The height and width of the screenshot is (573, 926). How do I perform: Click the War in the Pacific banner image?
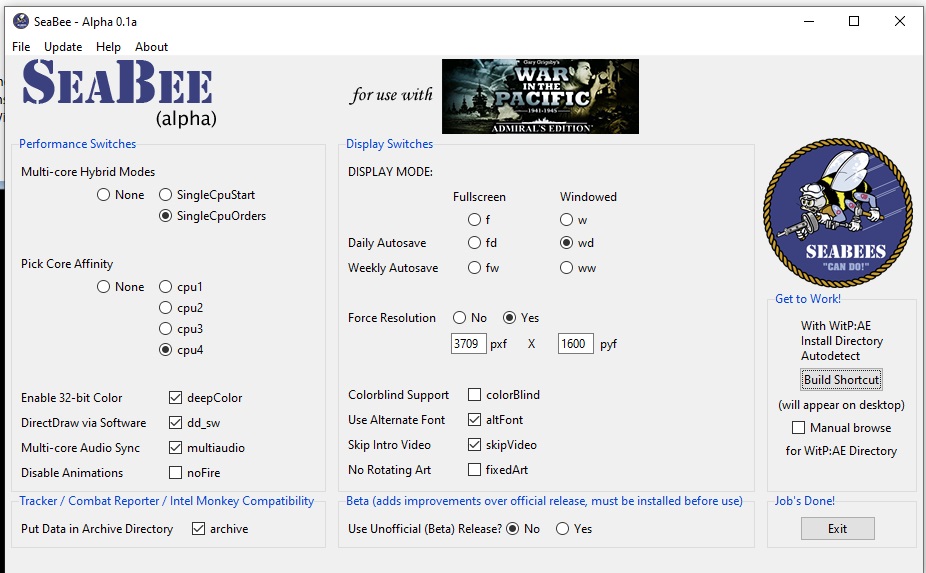tap(540, 96)
